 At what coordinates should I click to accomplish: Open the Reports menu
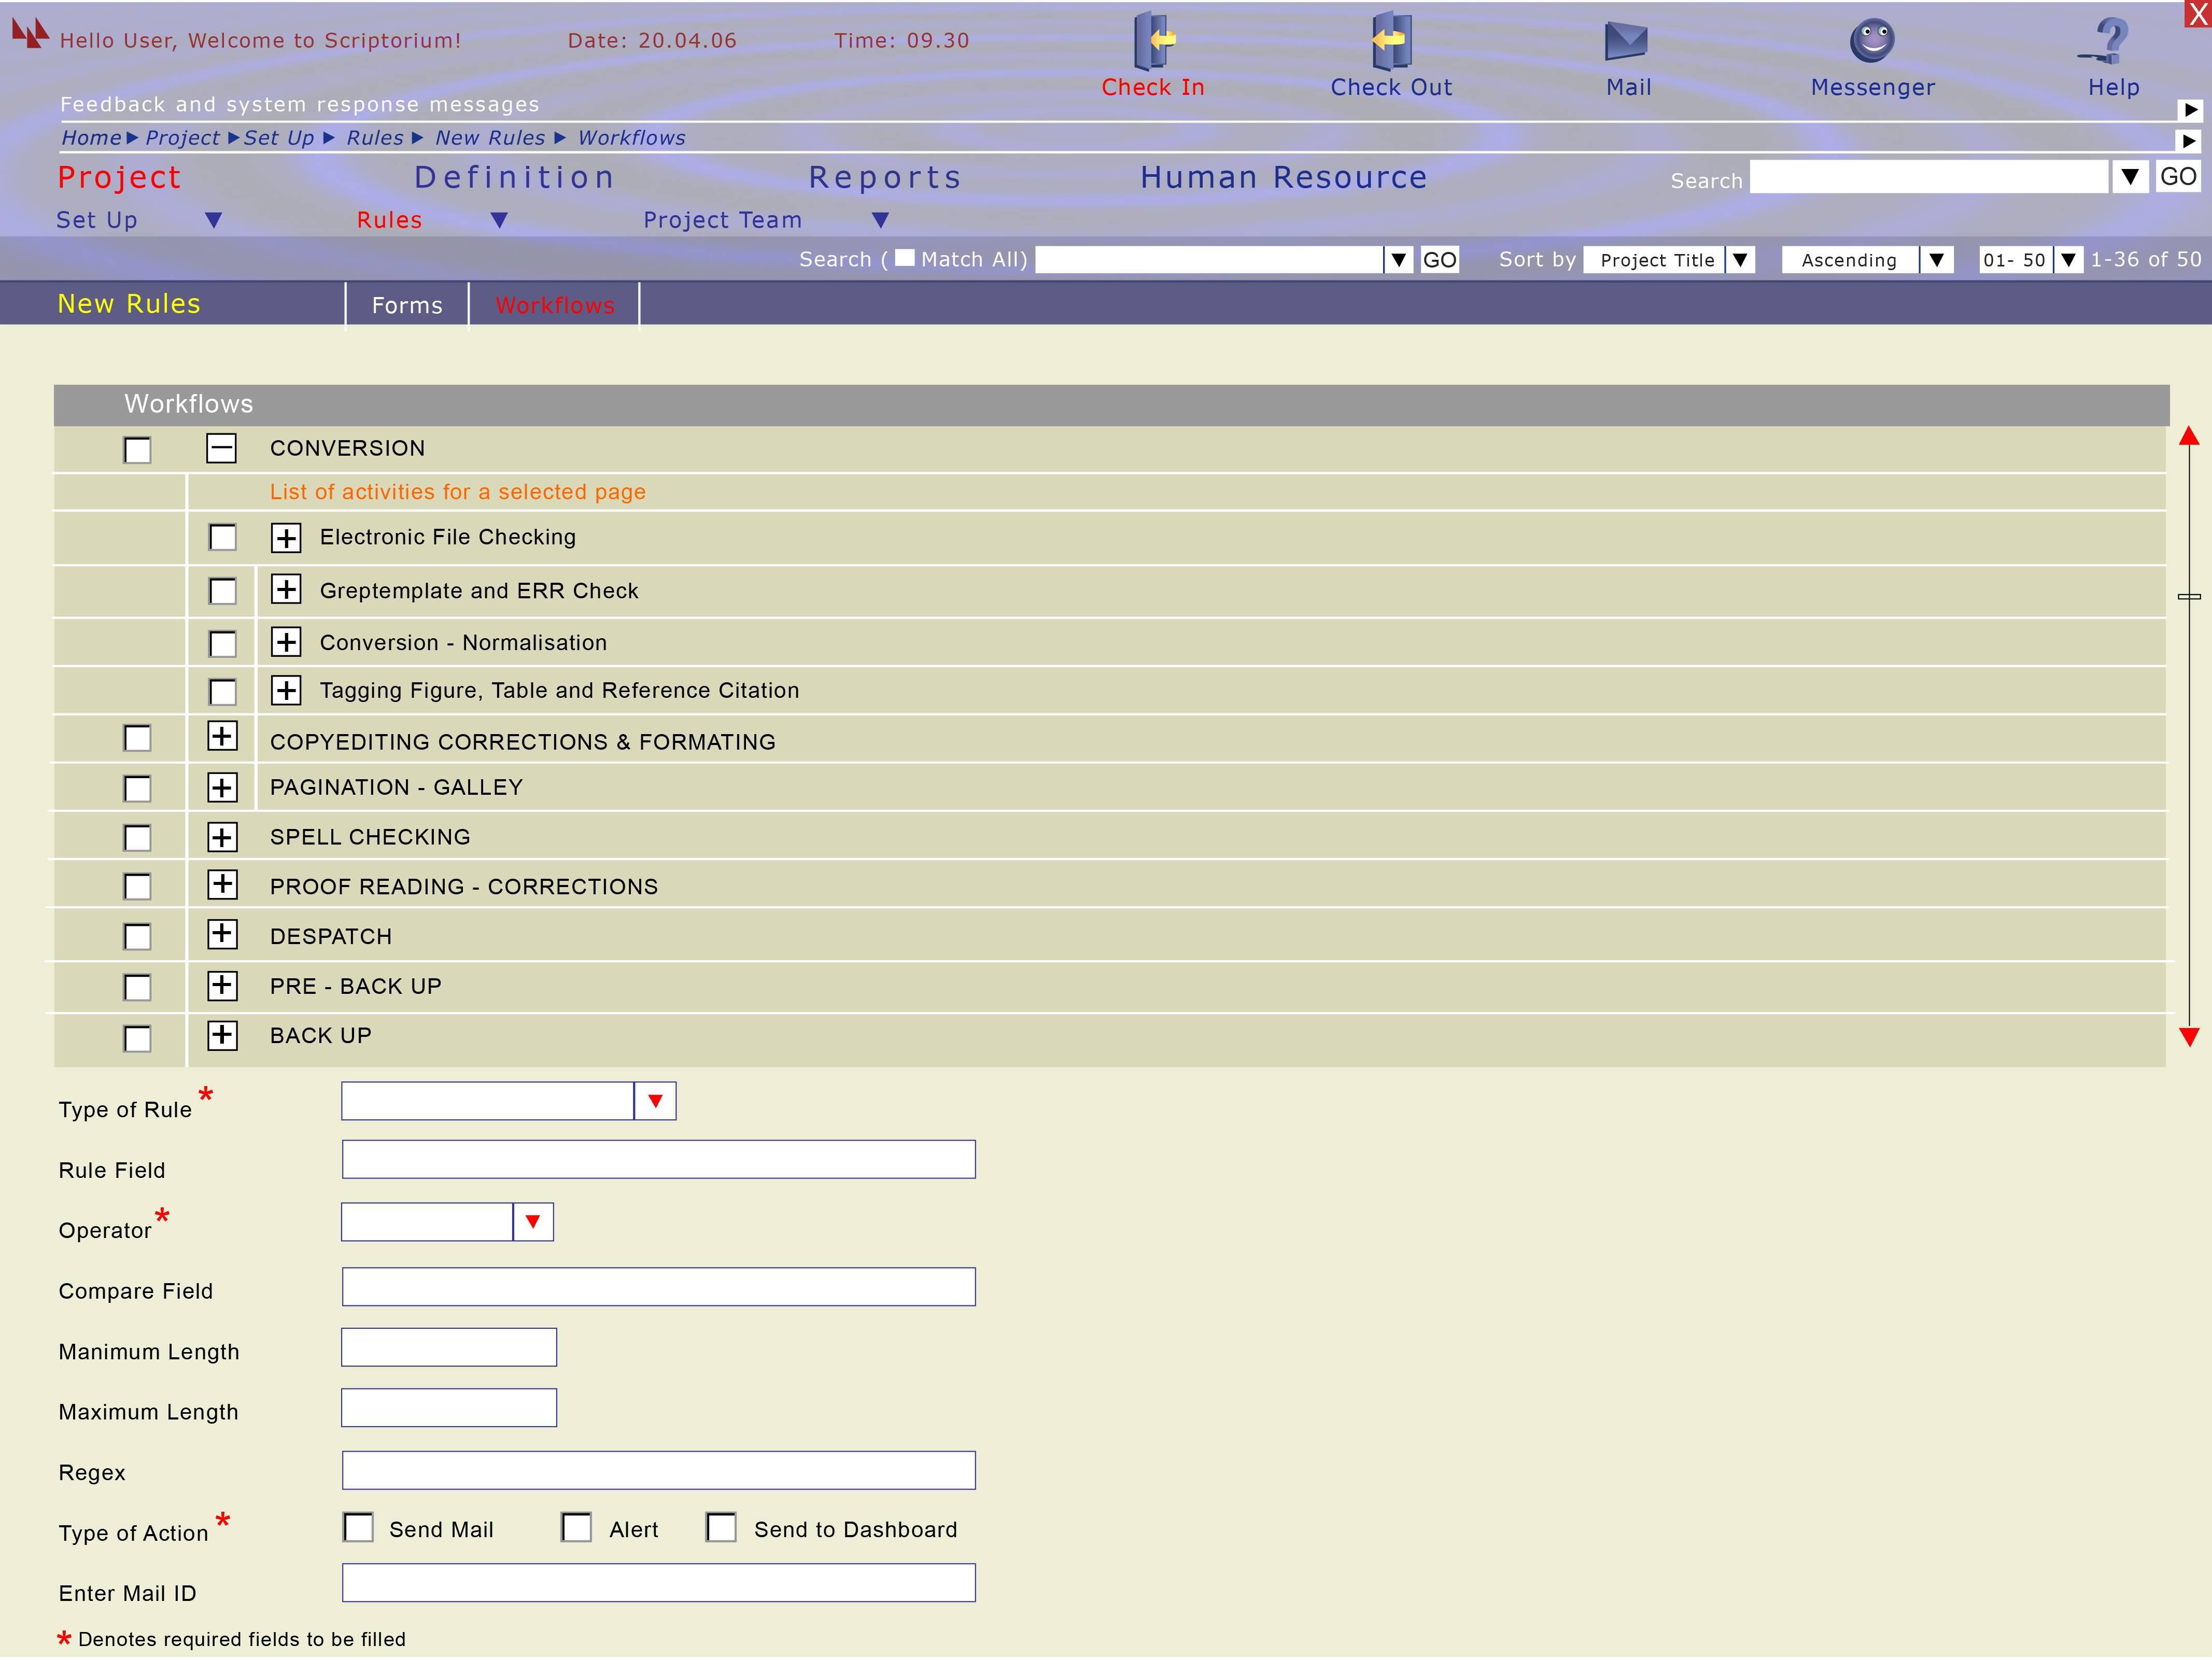(885, 177)
